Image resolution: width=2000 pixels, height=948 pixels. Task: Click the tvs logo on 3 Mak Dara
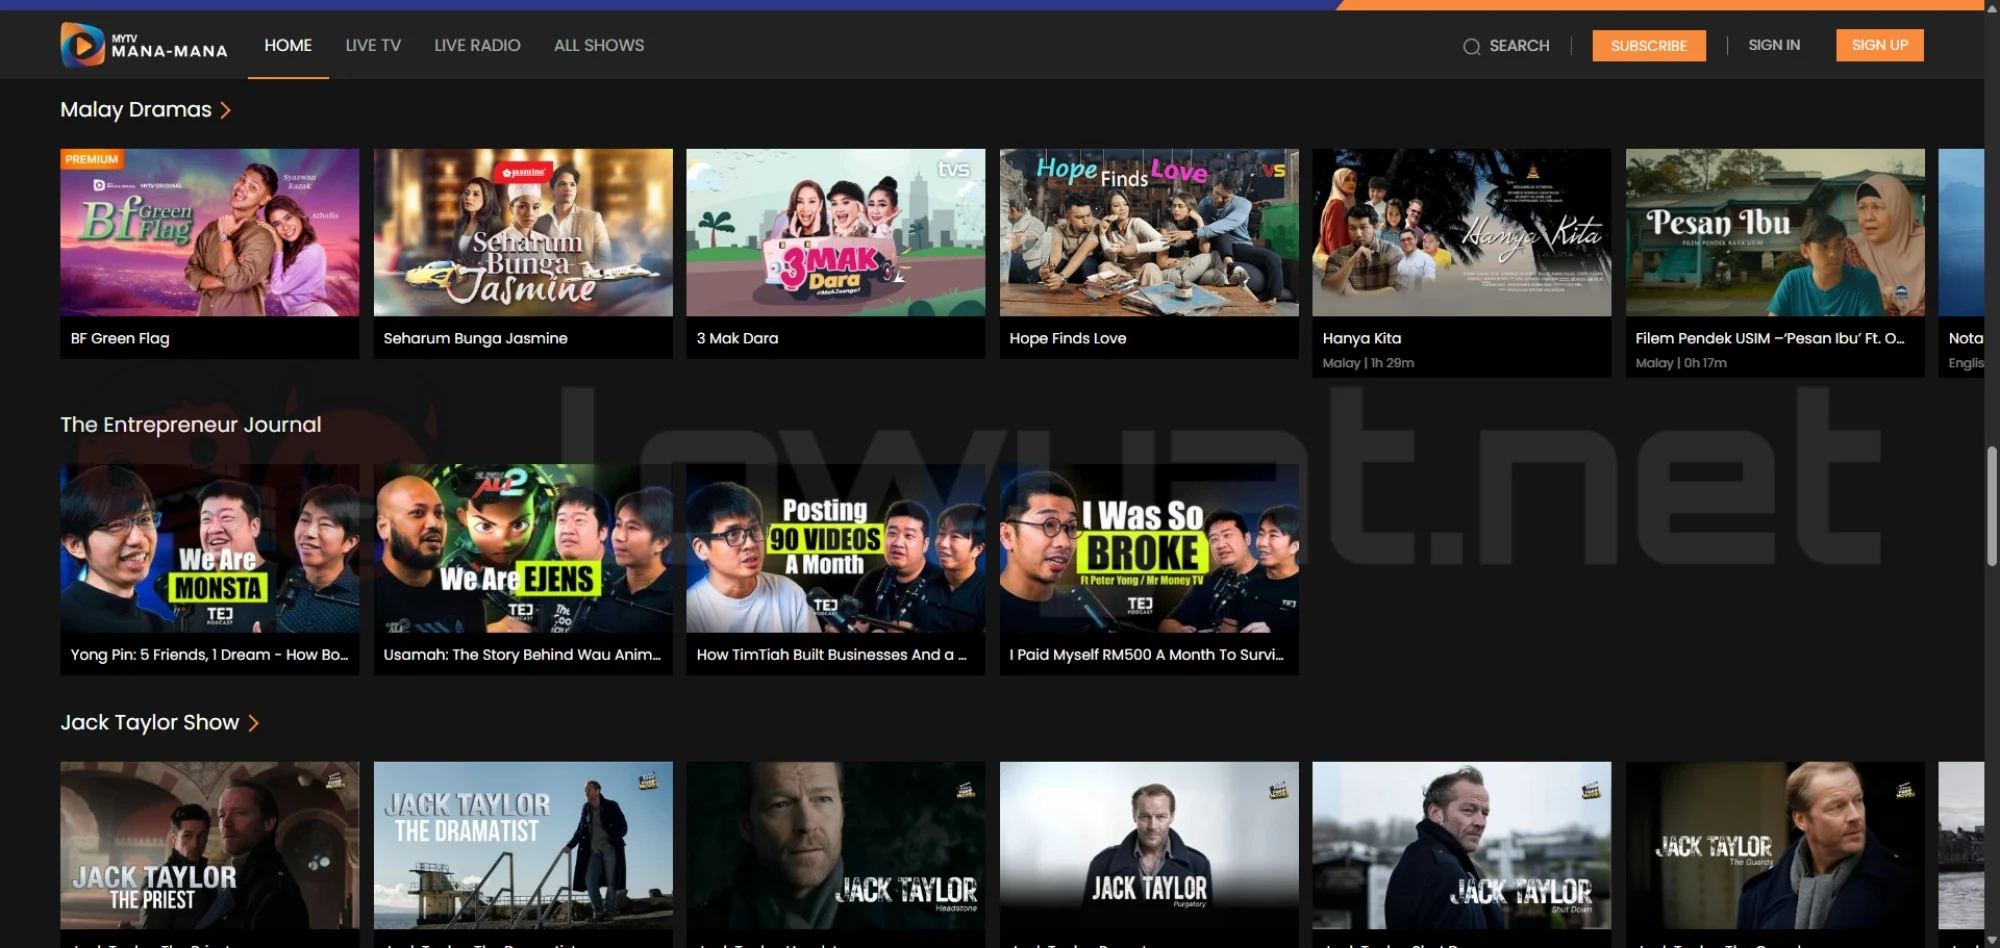click(953, 169)
